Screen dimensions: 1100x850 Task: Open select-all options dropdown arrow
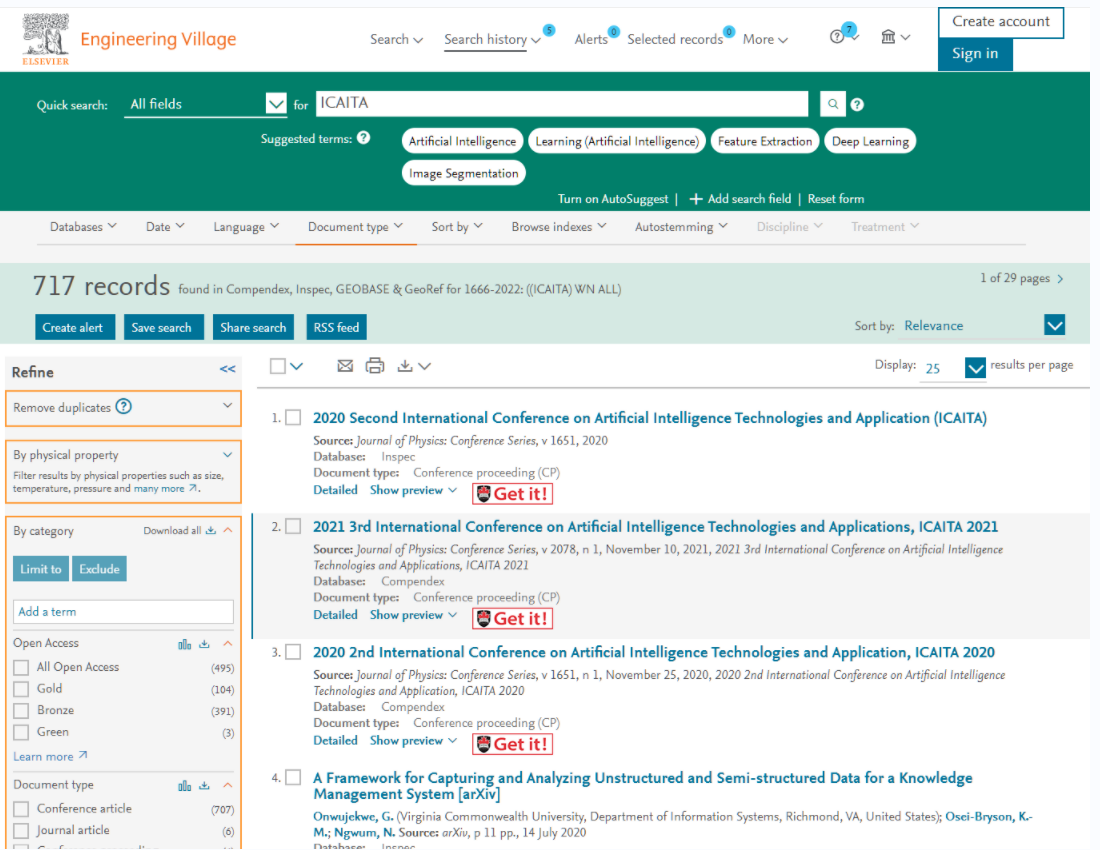tap(297, 366)
